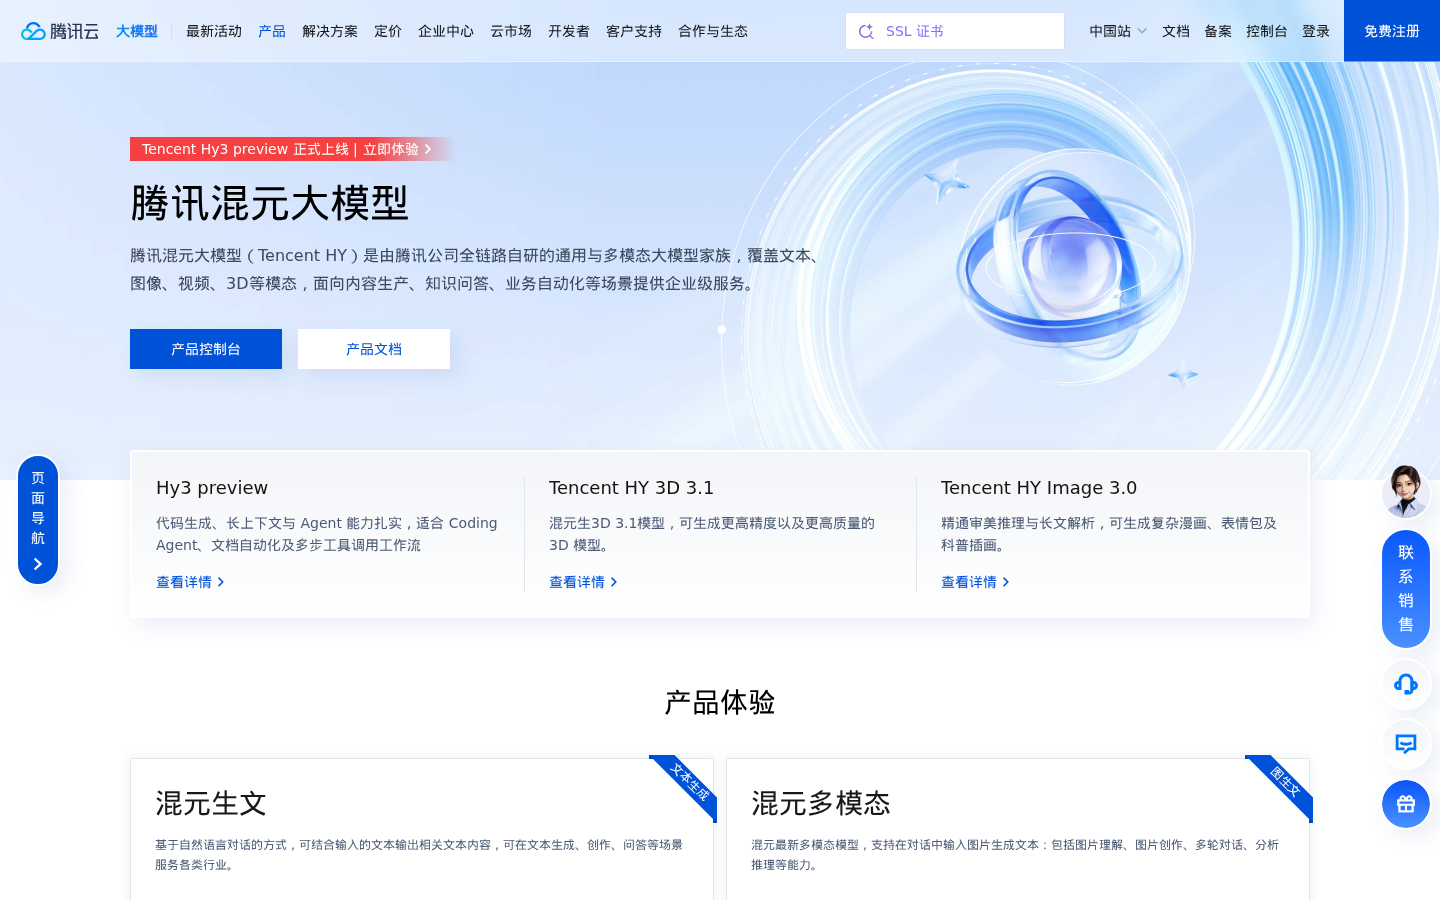Open the 控制台 link in header
Image resolution: width=1440 pixels, height=900 pixels.
[x=1267, y=31]
